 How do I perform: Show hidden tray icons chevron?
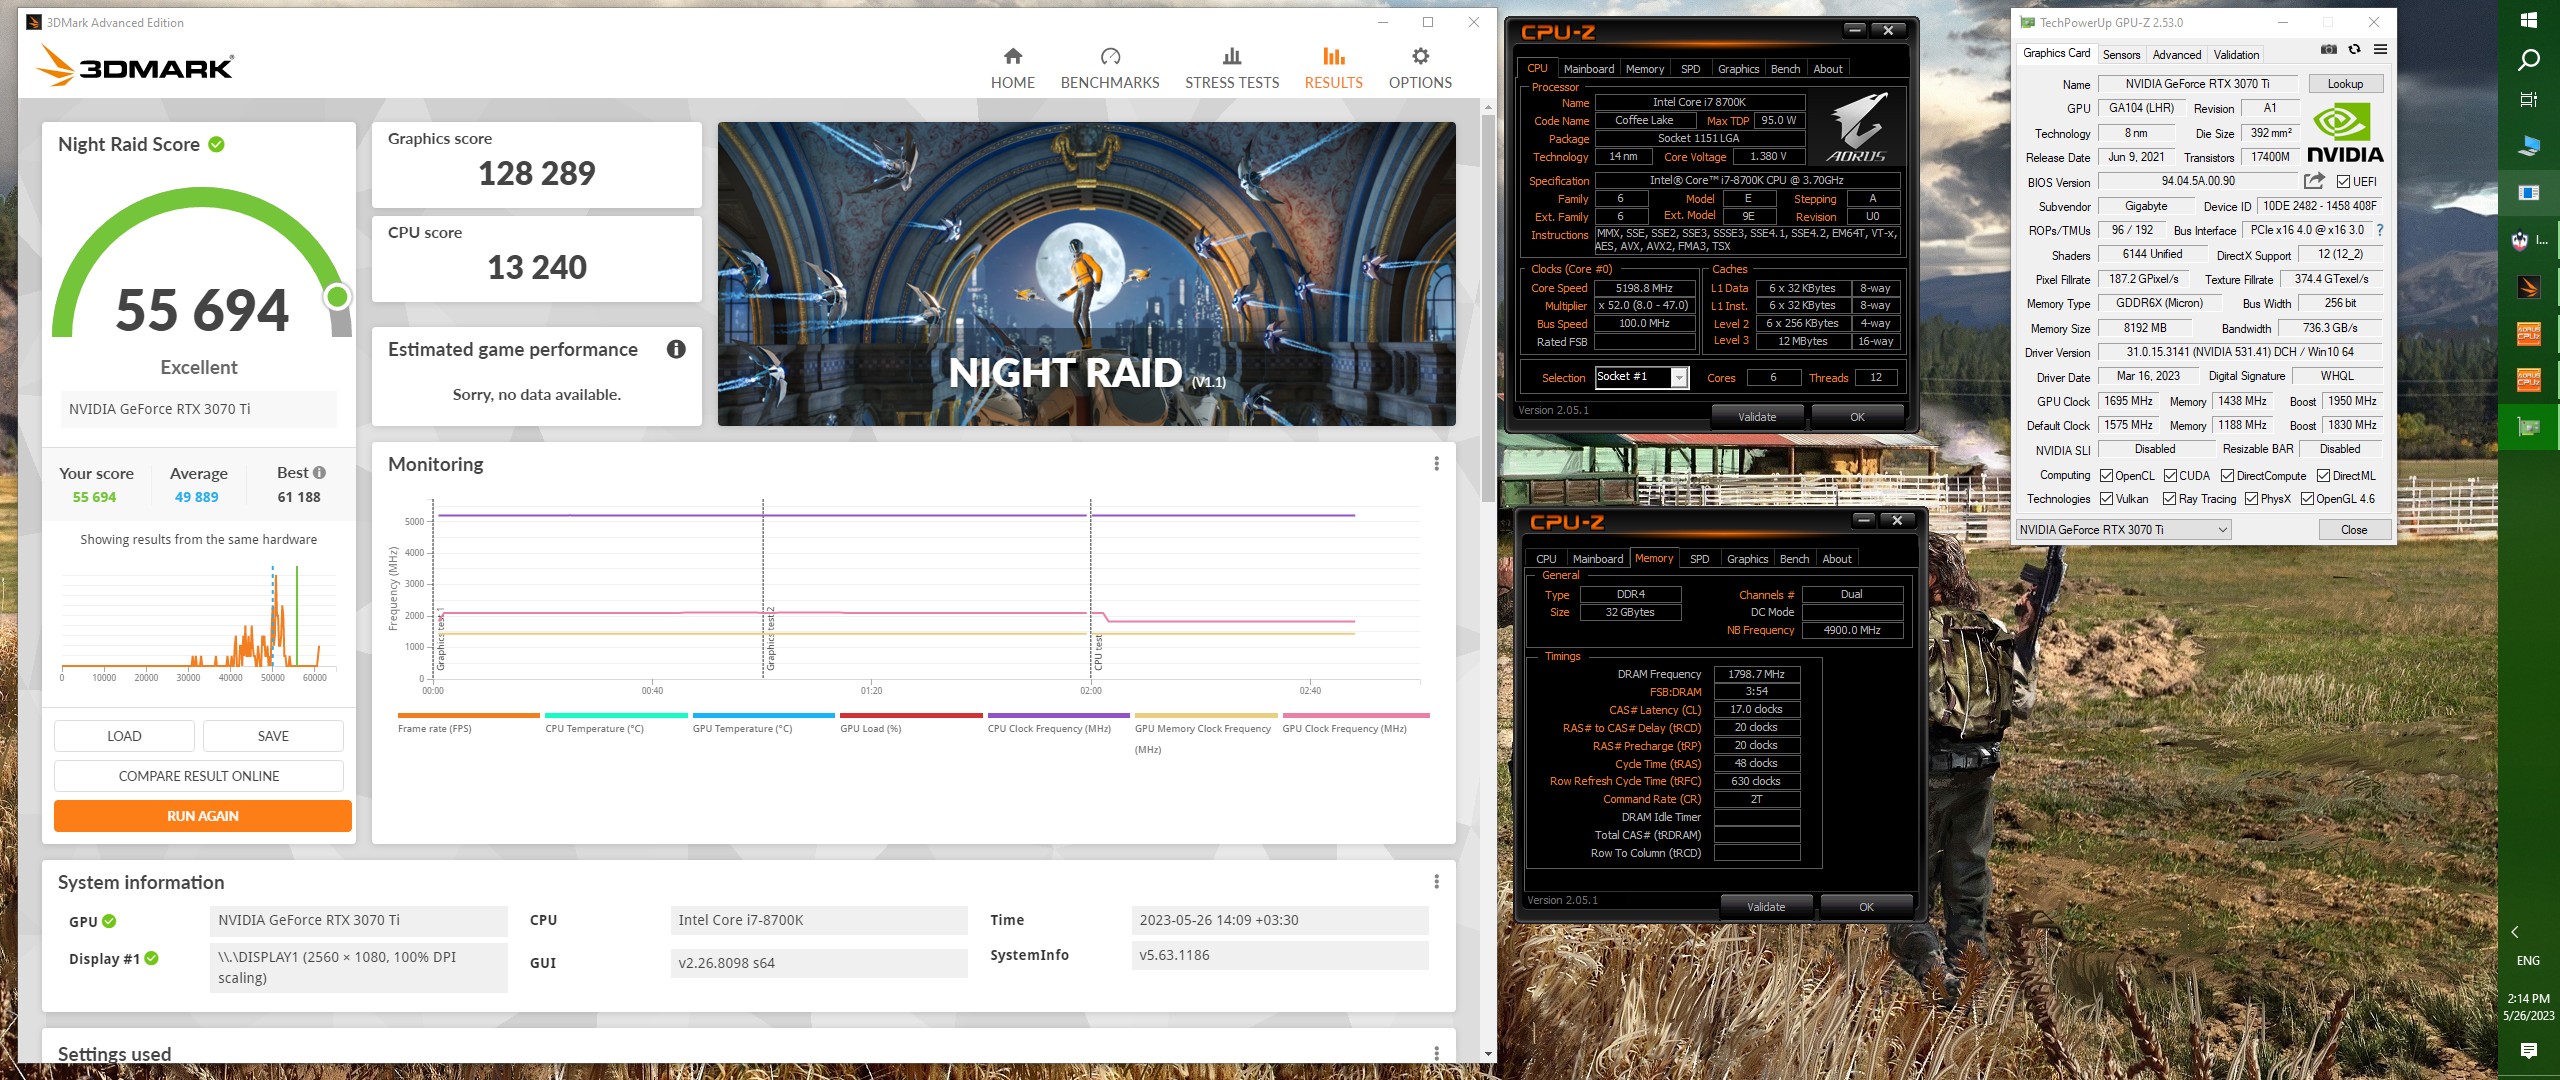point(2515,932)
